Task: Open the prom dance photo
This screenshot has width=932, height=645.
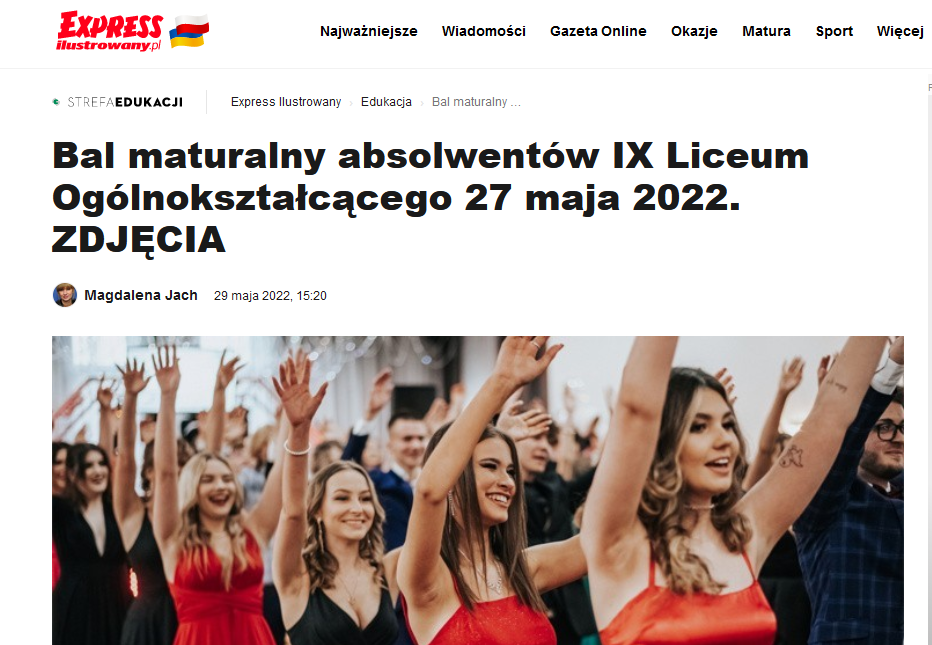Action: coord(478,490)
